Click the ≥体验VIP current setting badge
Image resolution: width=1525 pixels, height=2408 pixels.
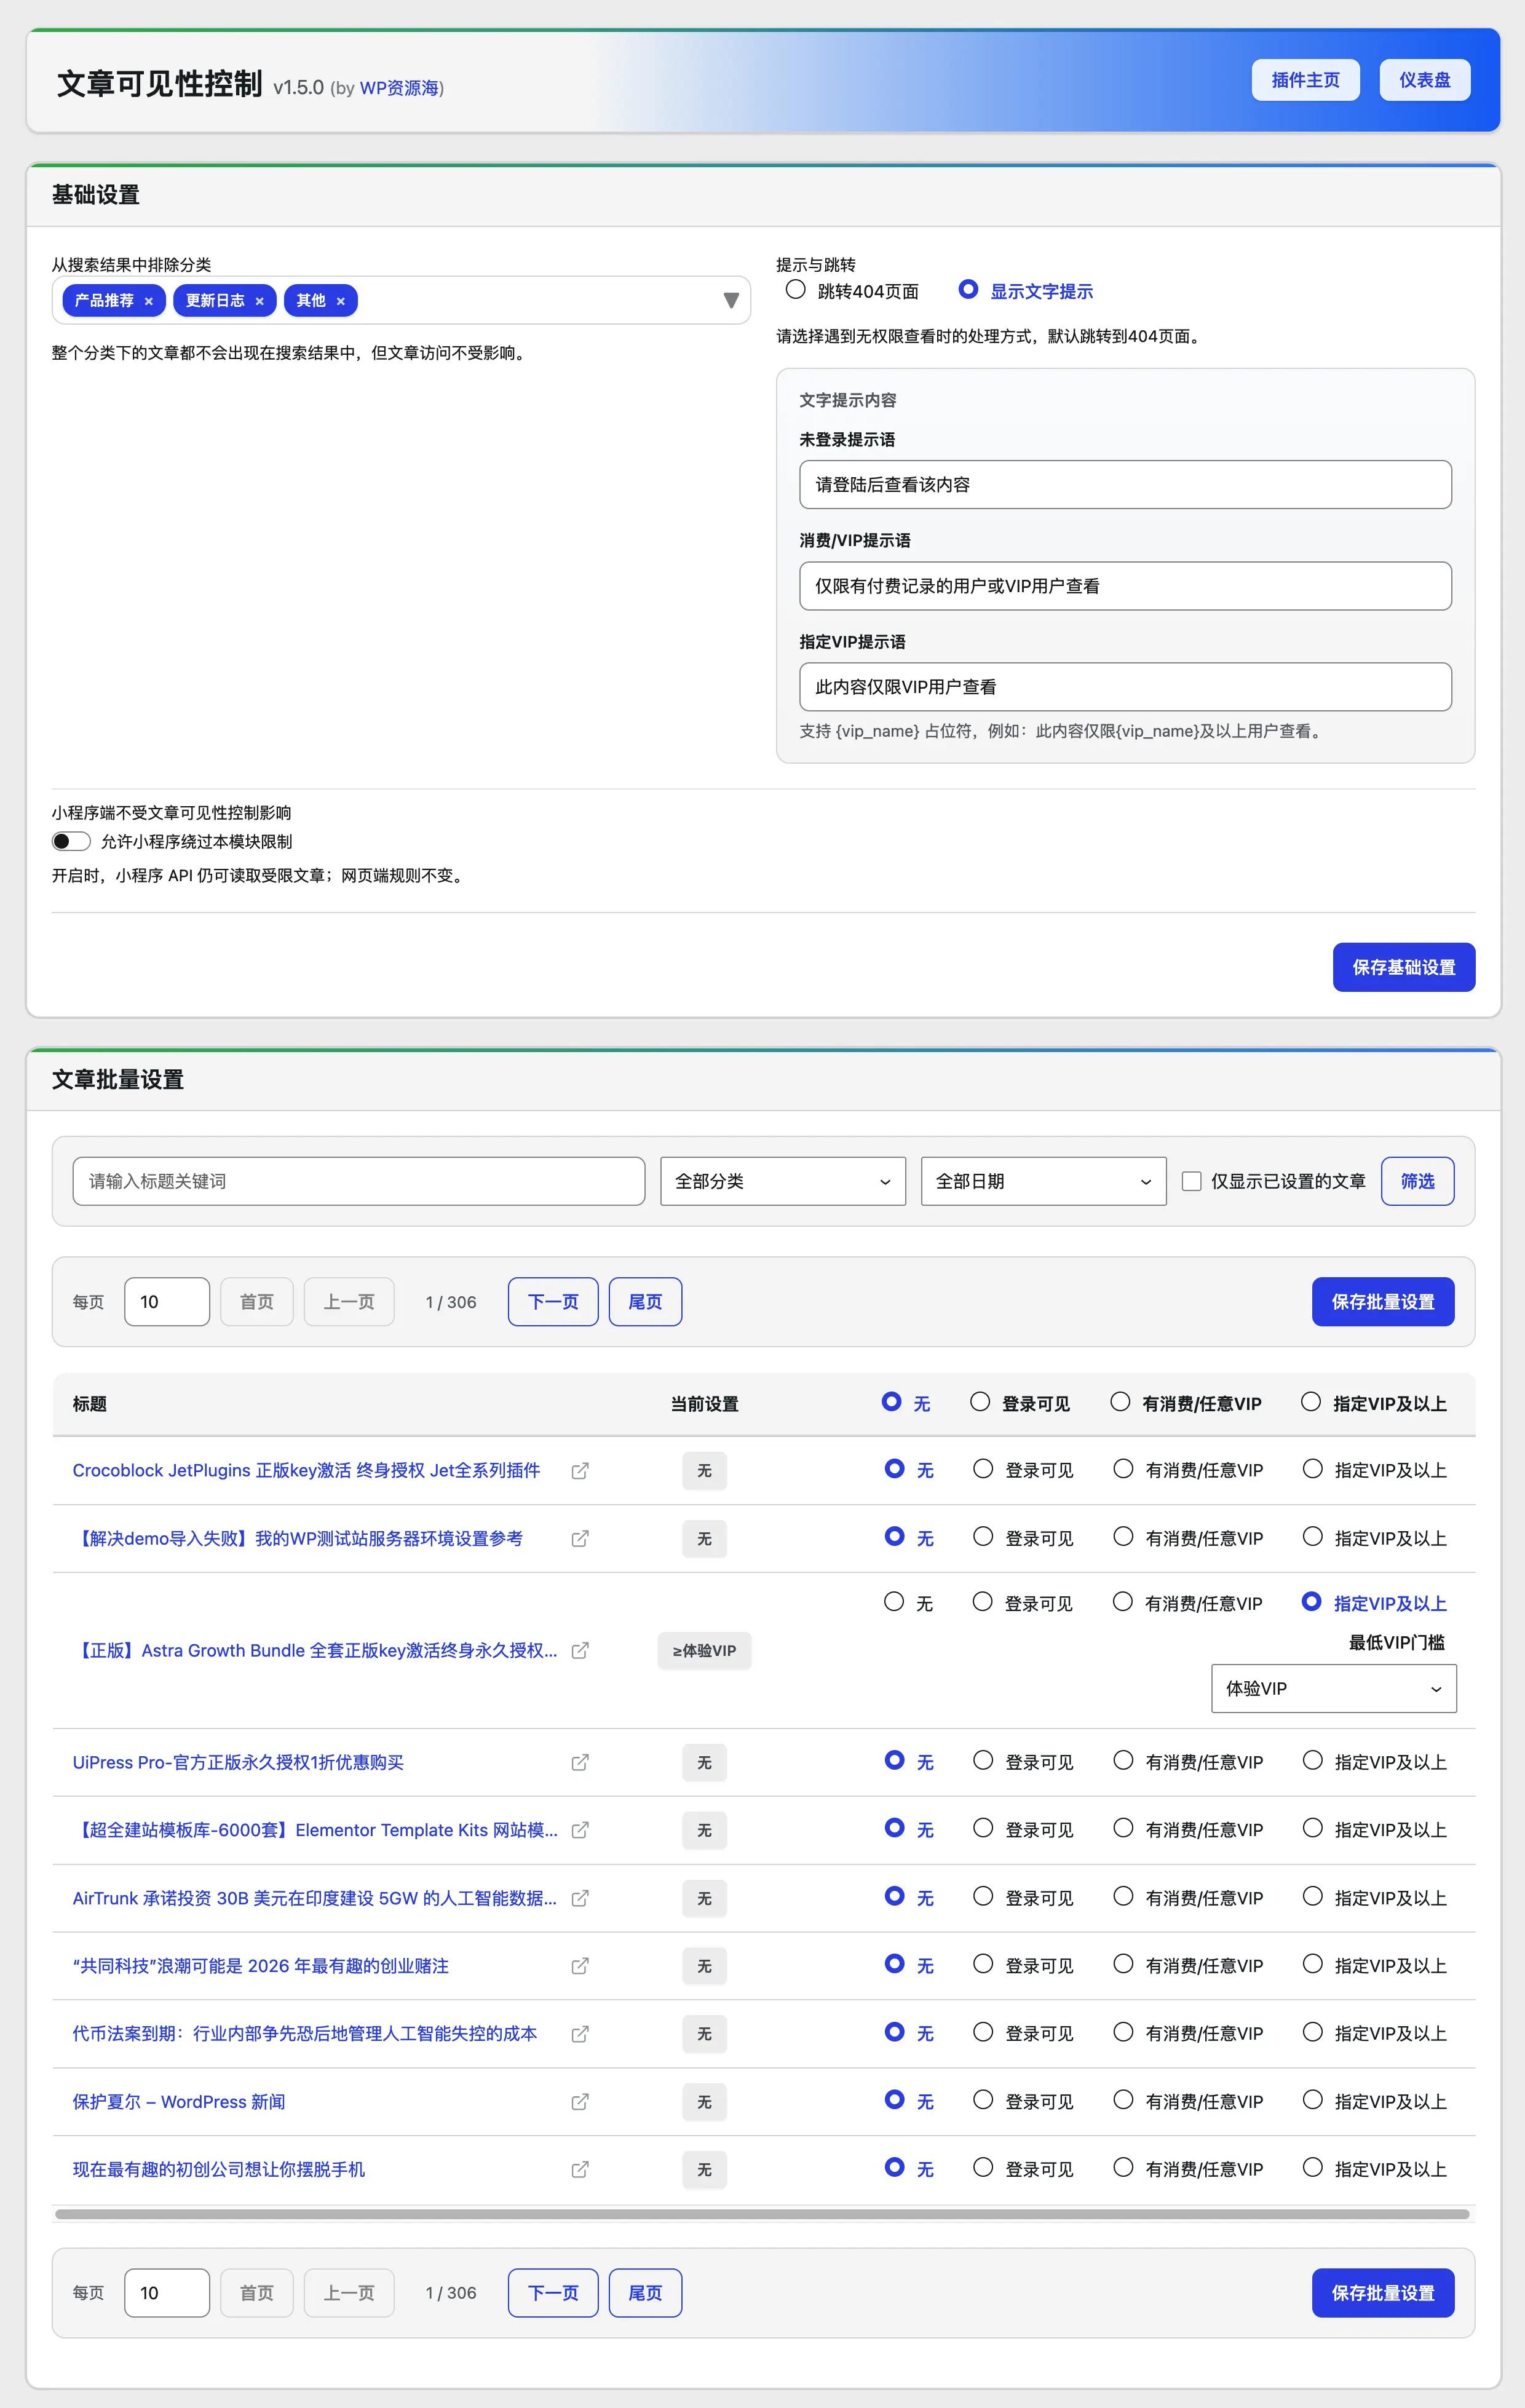[704, 1651]
